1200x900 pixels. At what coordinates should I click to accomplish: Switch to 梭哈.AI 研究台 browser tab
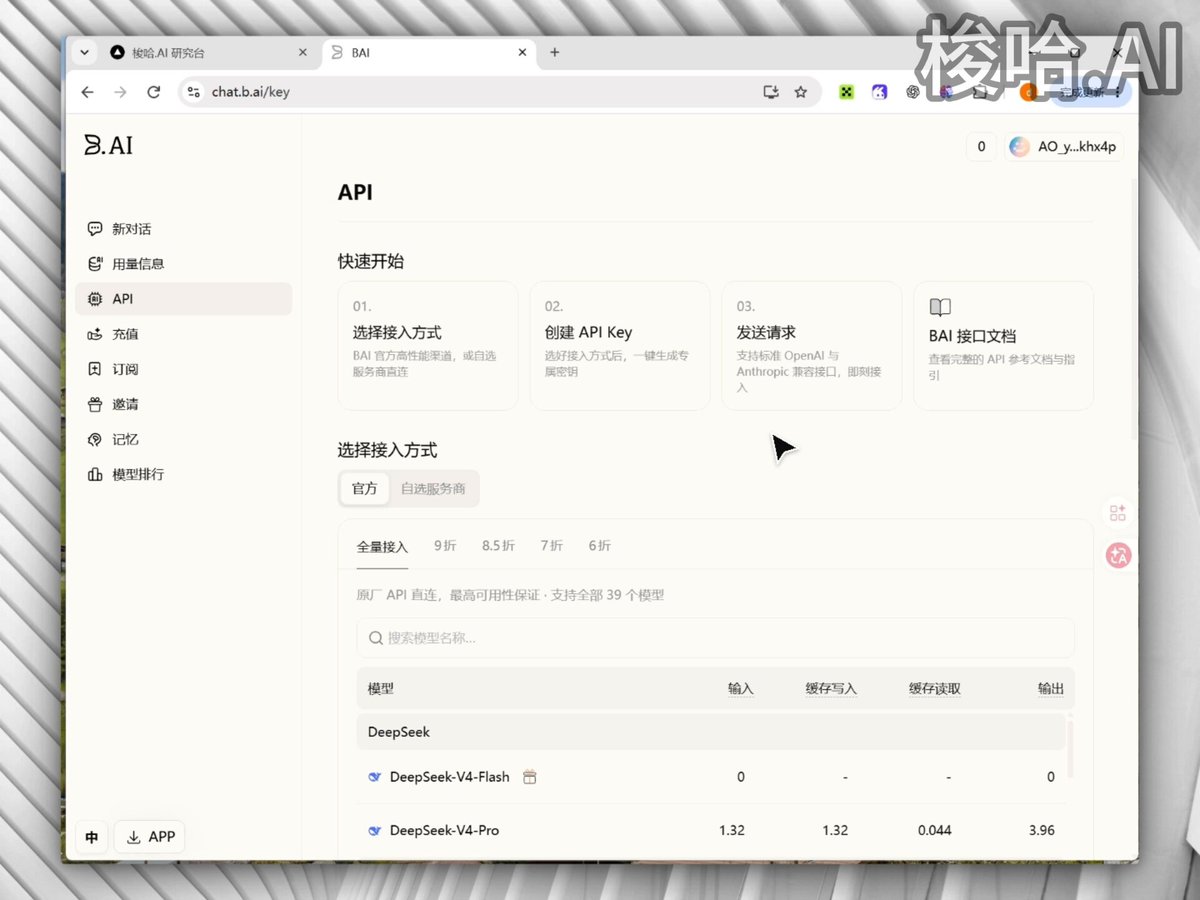(209, 53)
